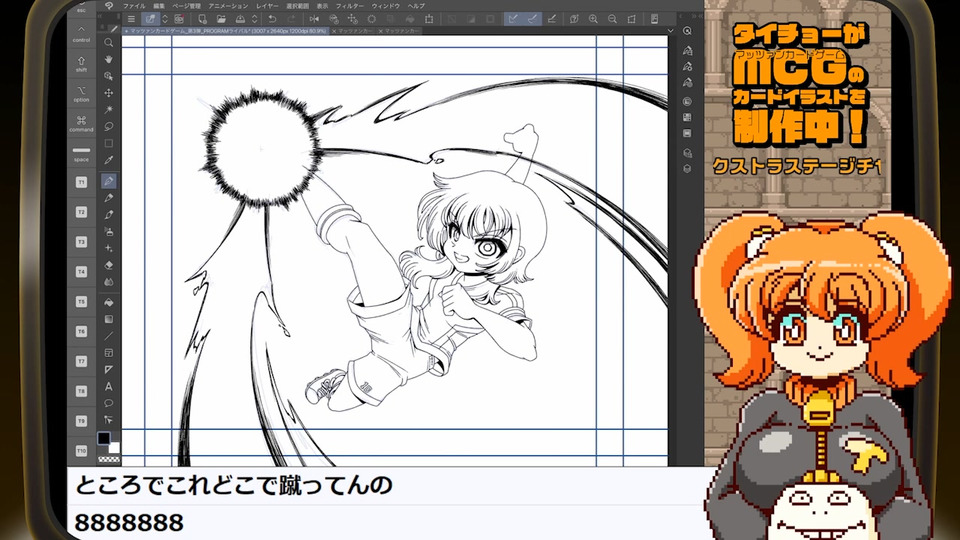The width and height of the screenshot is (960, 540).
Task: Tap the T5 shortcut key
Action: point(81,302)
